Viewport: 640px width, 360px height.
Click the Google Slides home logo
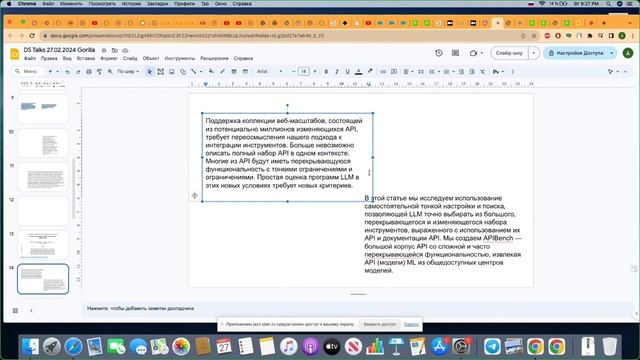[x=15, y=54]
